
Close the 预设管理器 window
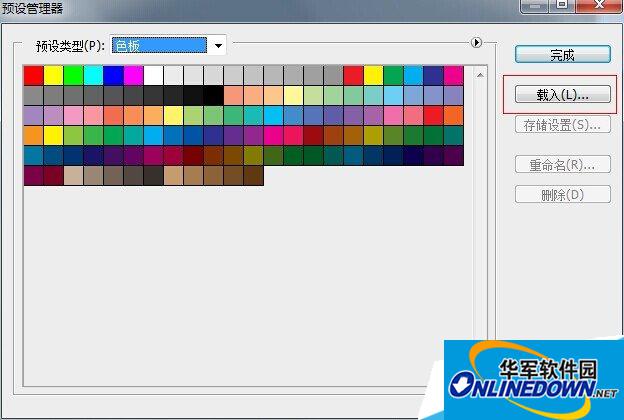click(600, 6)
